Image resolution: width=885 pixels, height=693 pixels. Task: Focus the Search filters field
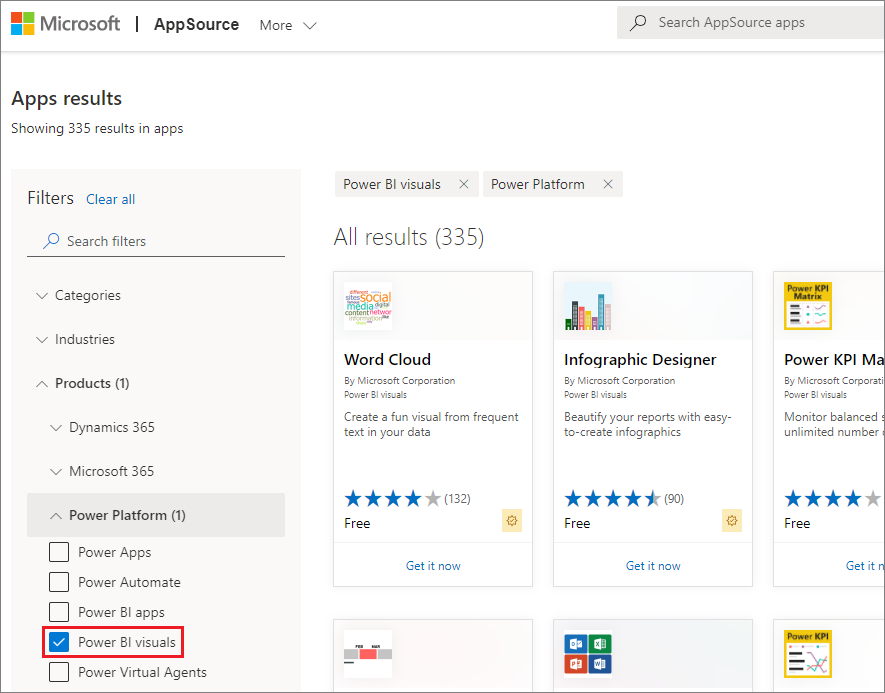[x=156, y=241]
